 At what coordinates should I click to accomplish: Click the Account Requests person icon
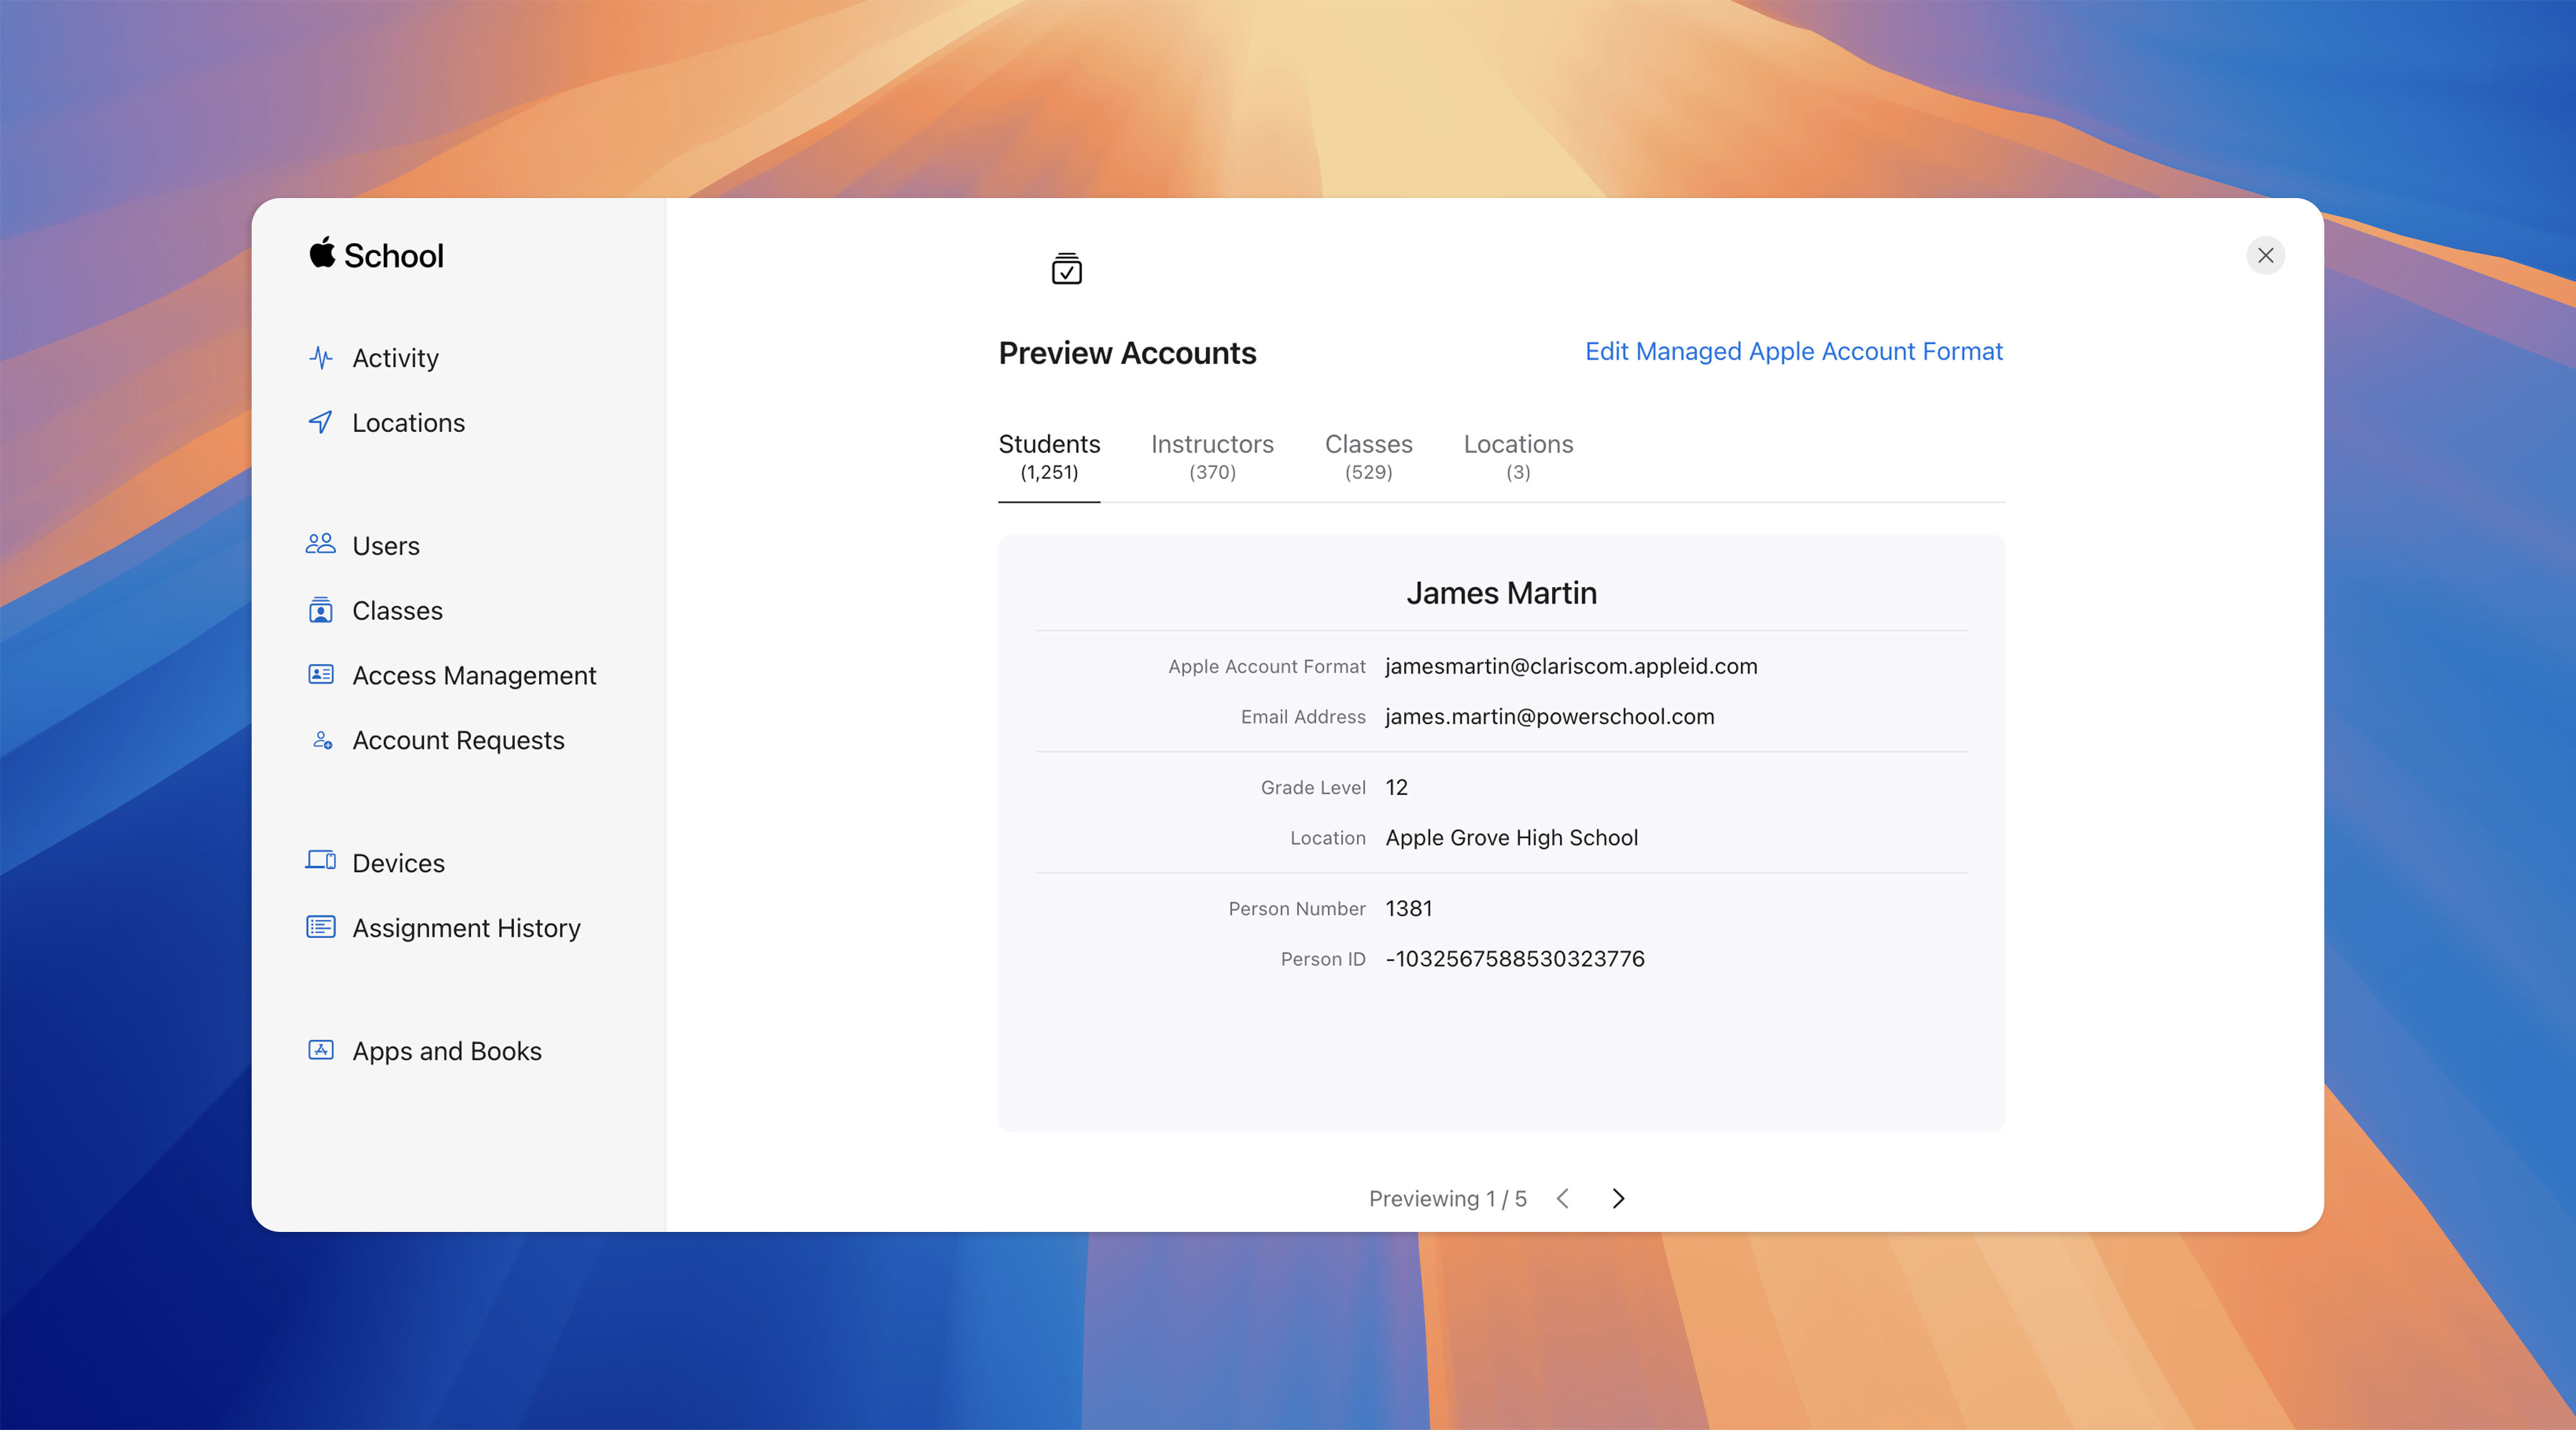pos(322,740)
